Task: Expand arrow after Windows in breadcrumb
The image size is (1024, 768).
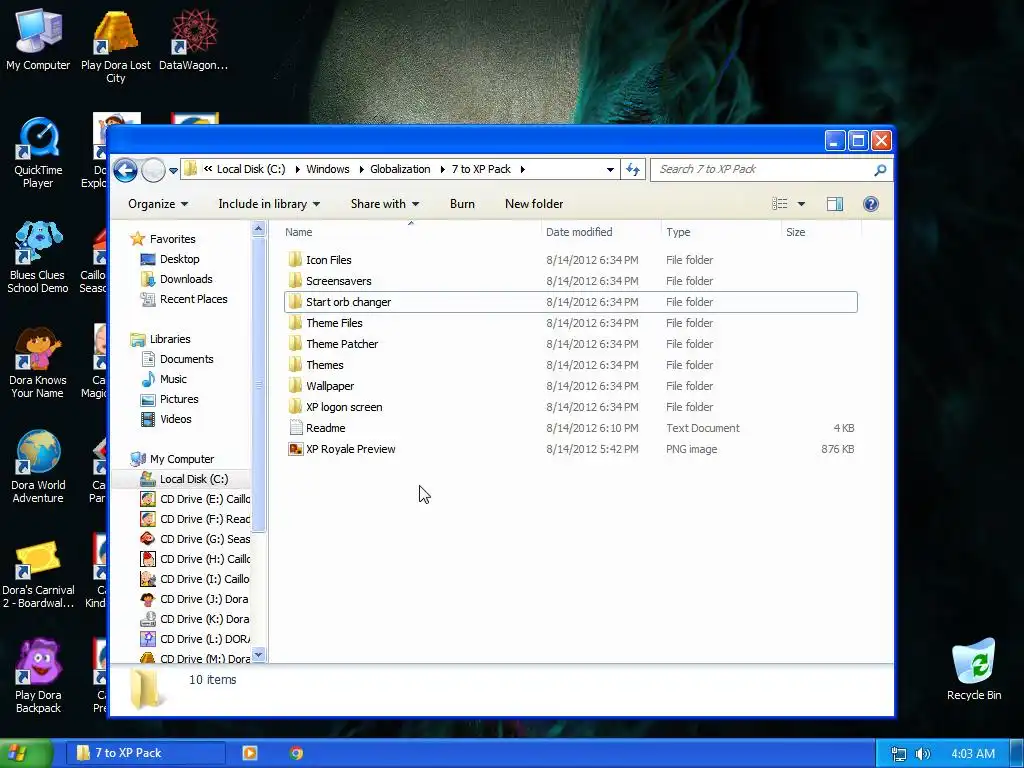Action: tap(360, 169)
